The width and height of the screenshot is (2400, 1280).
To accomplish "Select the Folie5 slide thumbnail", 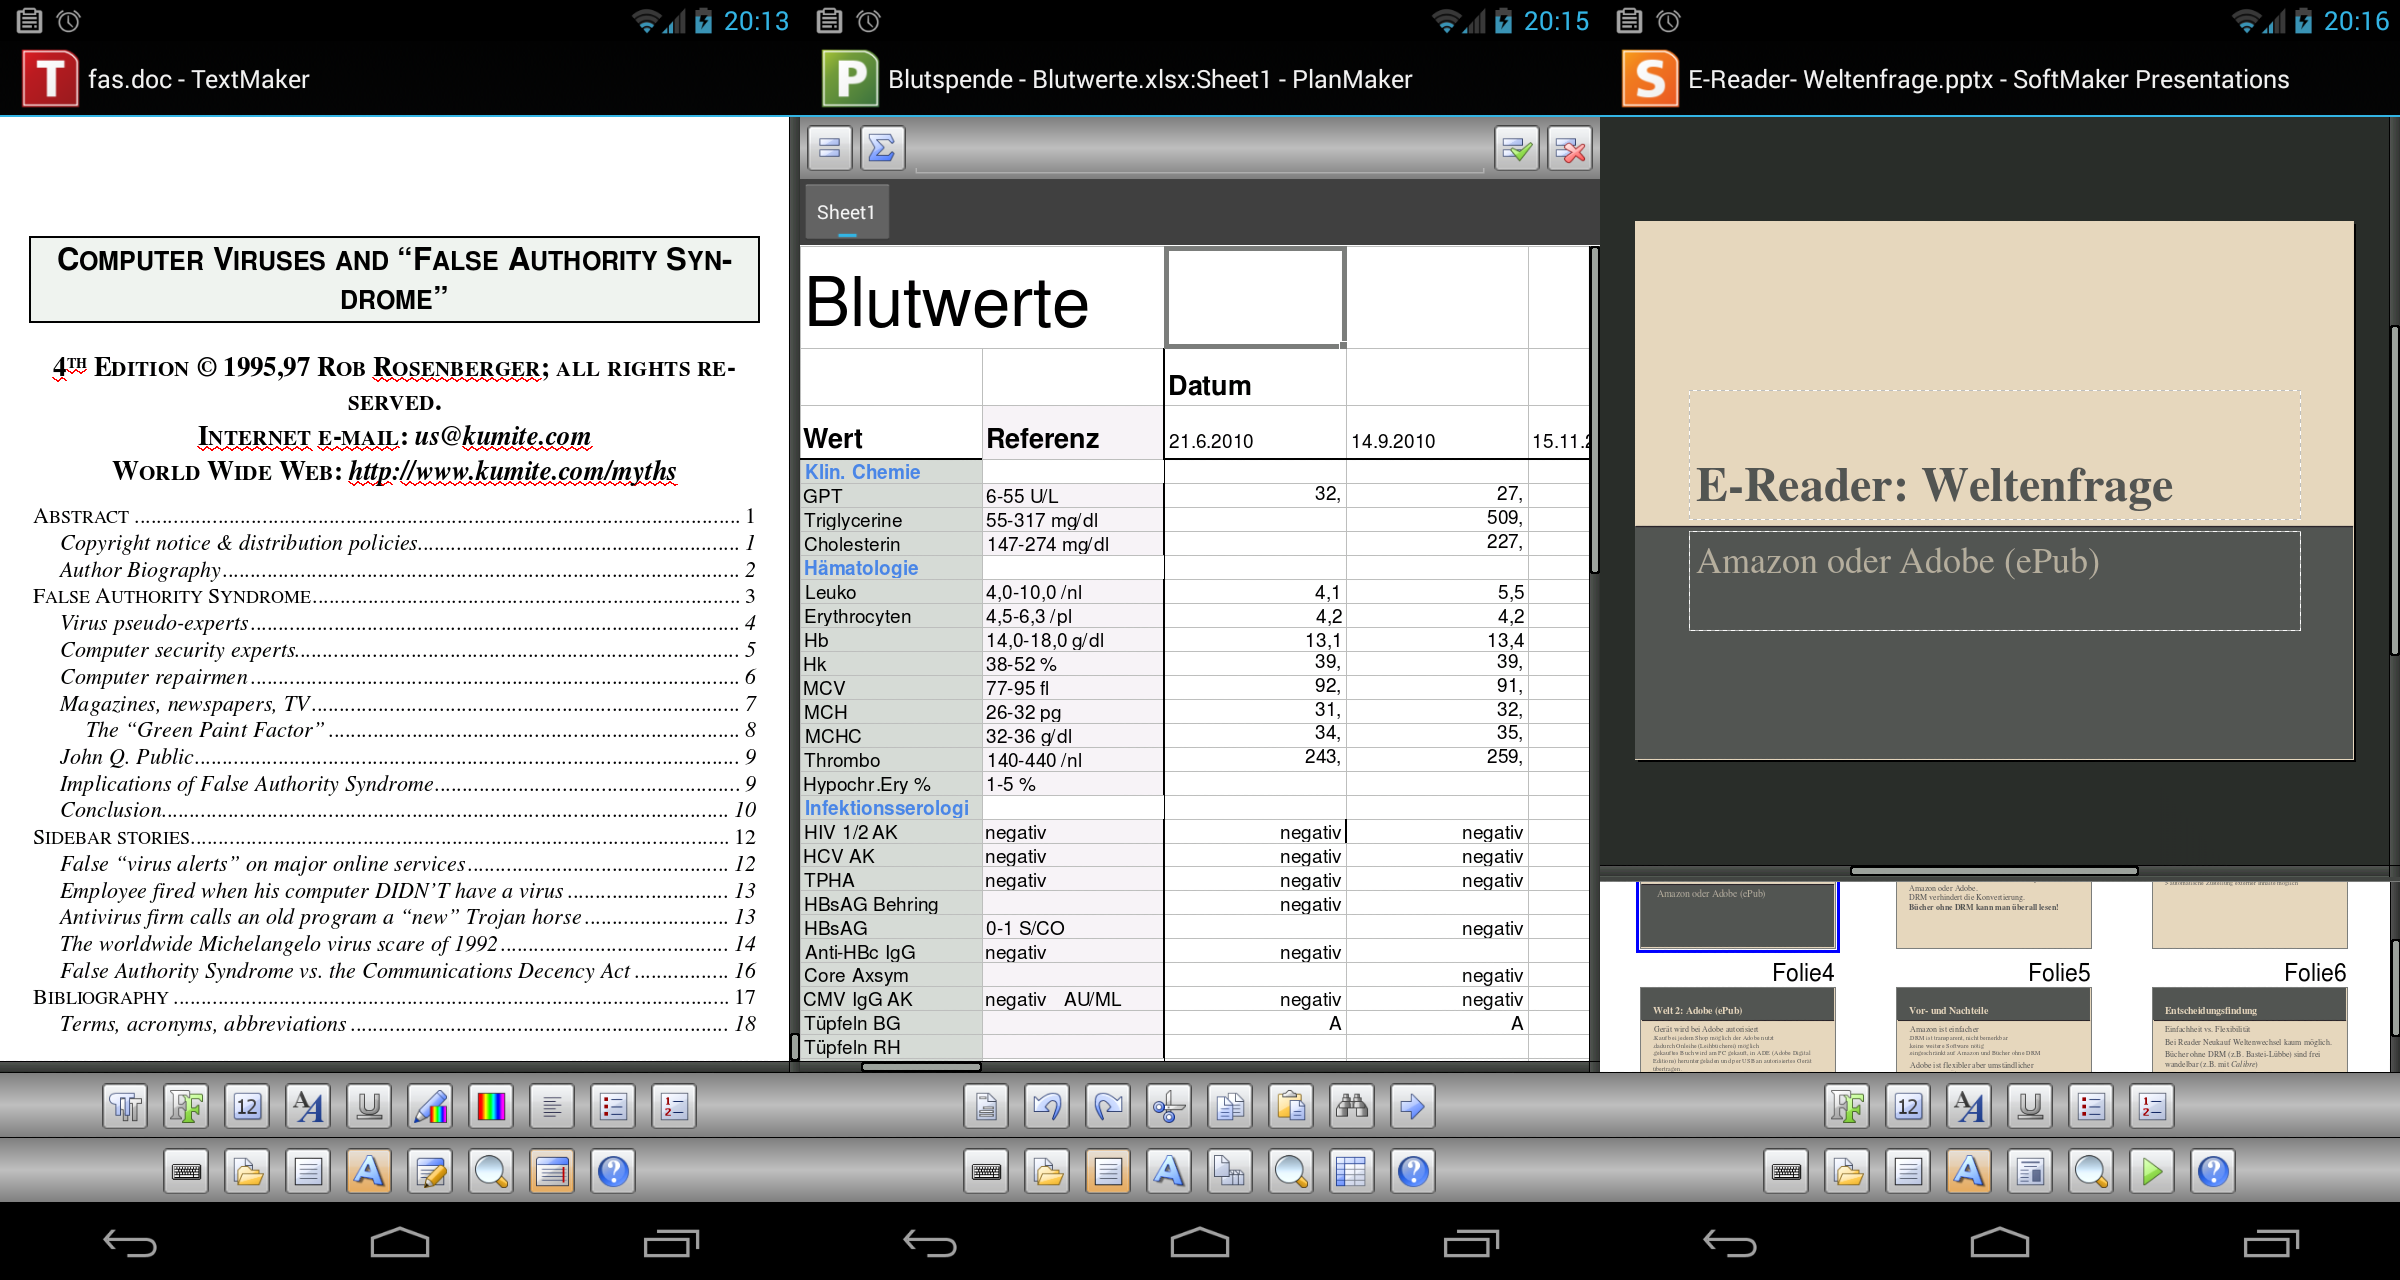I will click(1994, 1029).
